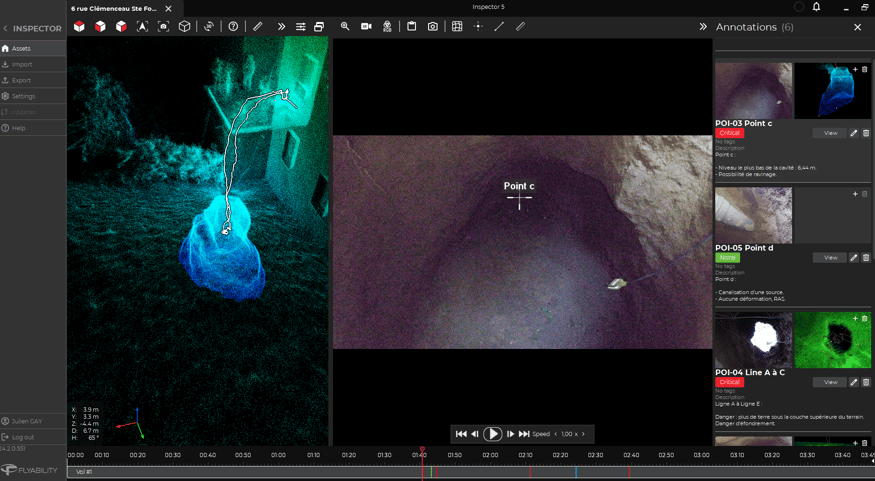This screenshot has height=481, width=875.
Task: Close the Annotations panel
Action: coord(858,27)
